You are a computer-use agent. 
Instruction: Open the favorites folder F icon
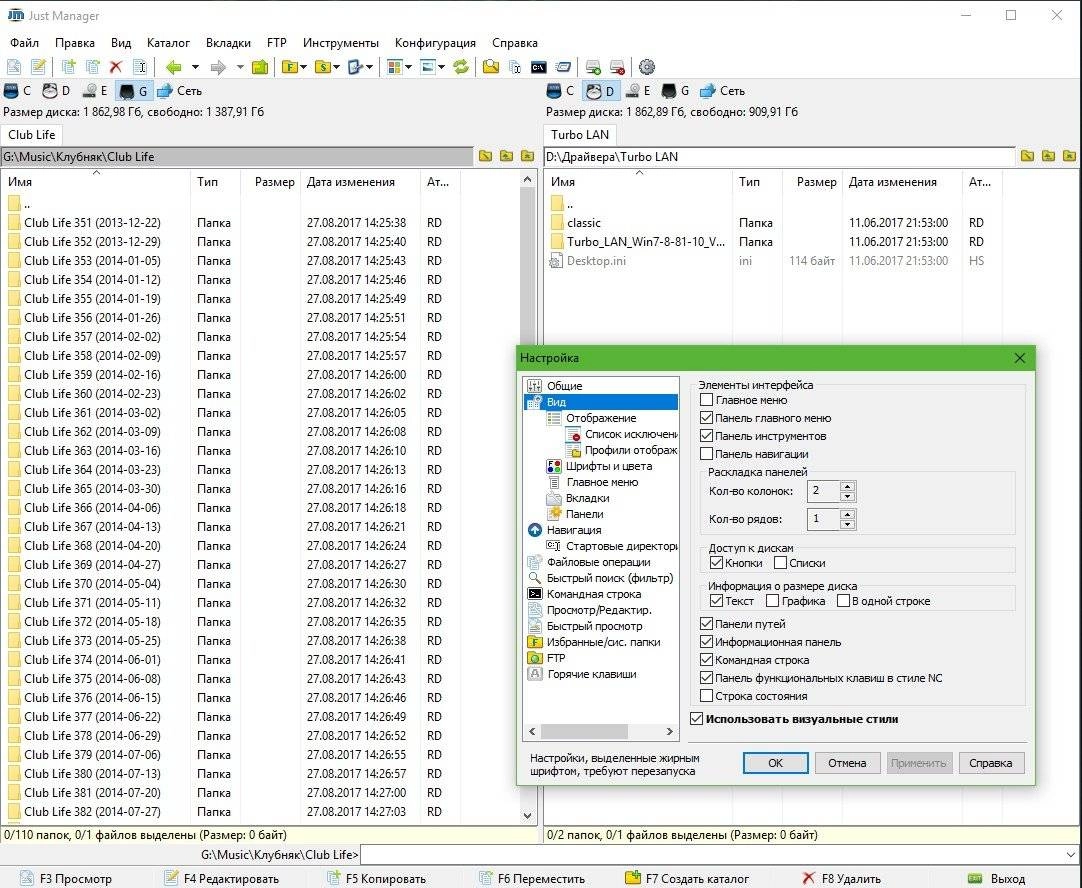click(291, 67)
